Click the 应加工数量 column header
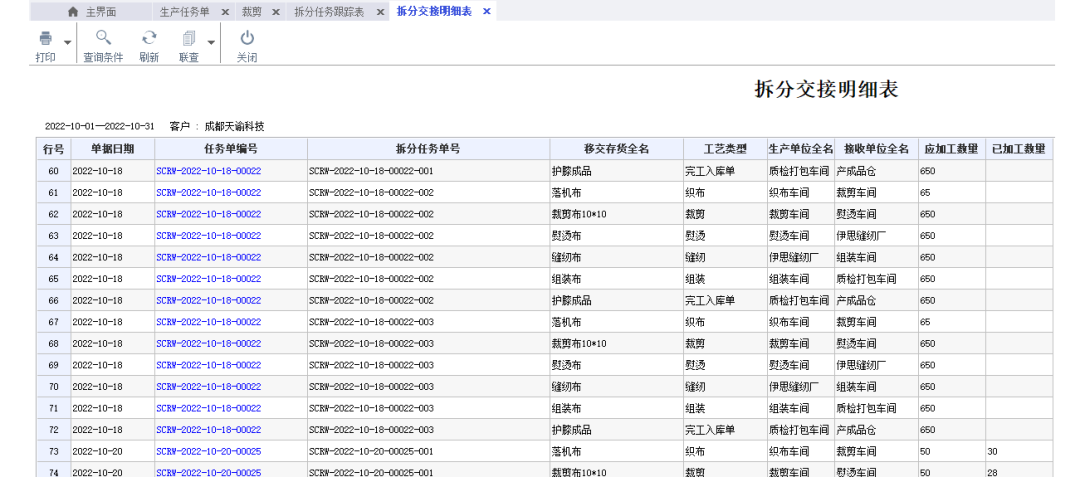 951,149
